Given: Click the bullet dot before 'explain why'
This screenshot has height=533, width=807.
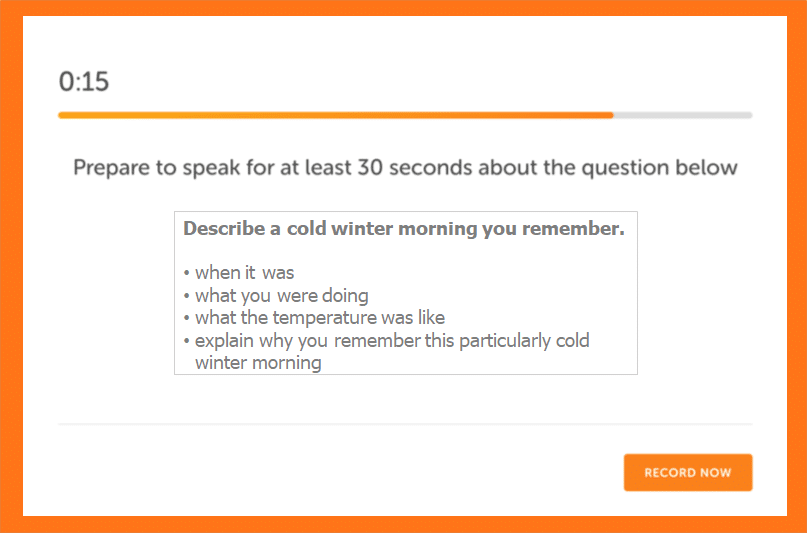Looking at the screenshot, I should click(187, 341).
